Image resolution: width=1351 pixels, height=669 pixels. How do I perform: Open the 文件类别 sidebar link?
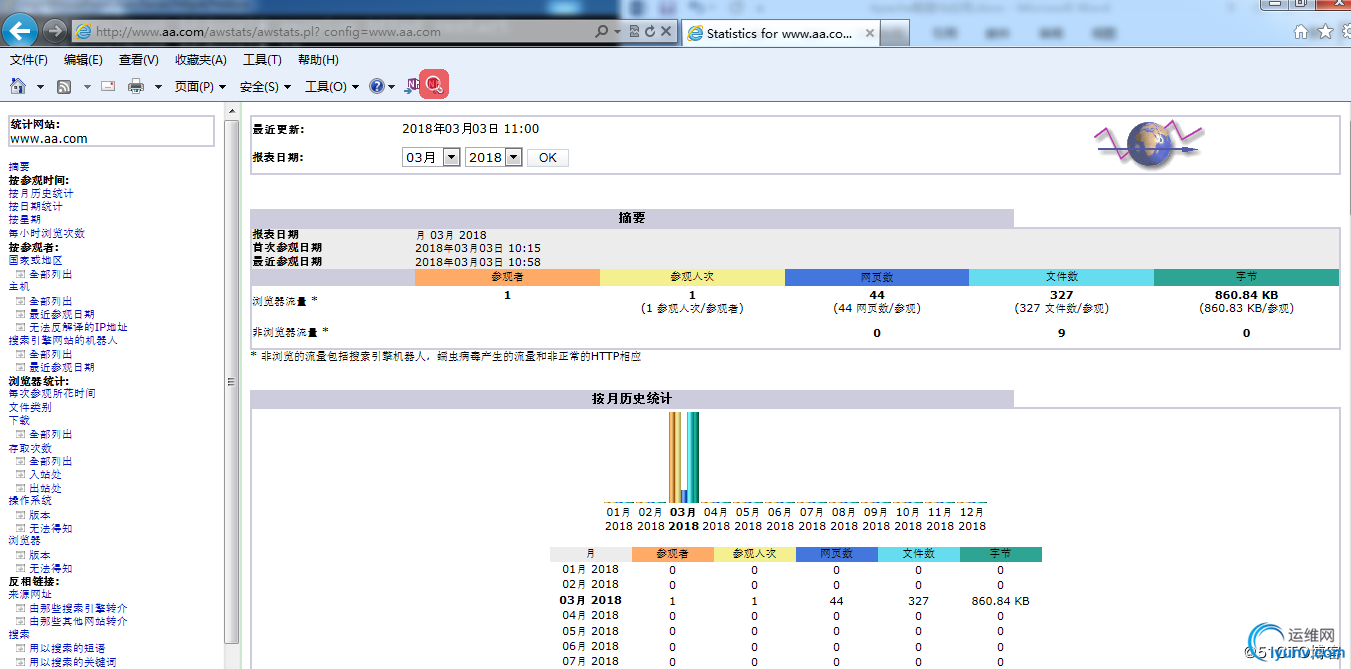coord(30,407)
